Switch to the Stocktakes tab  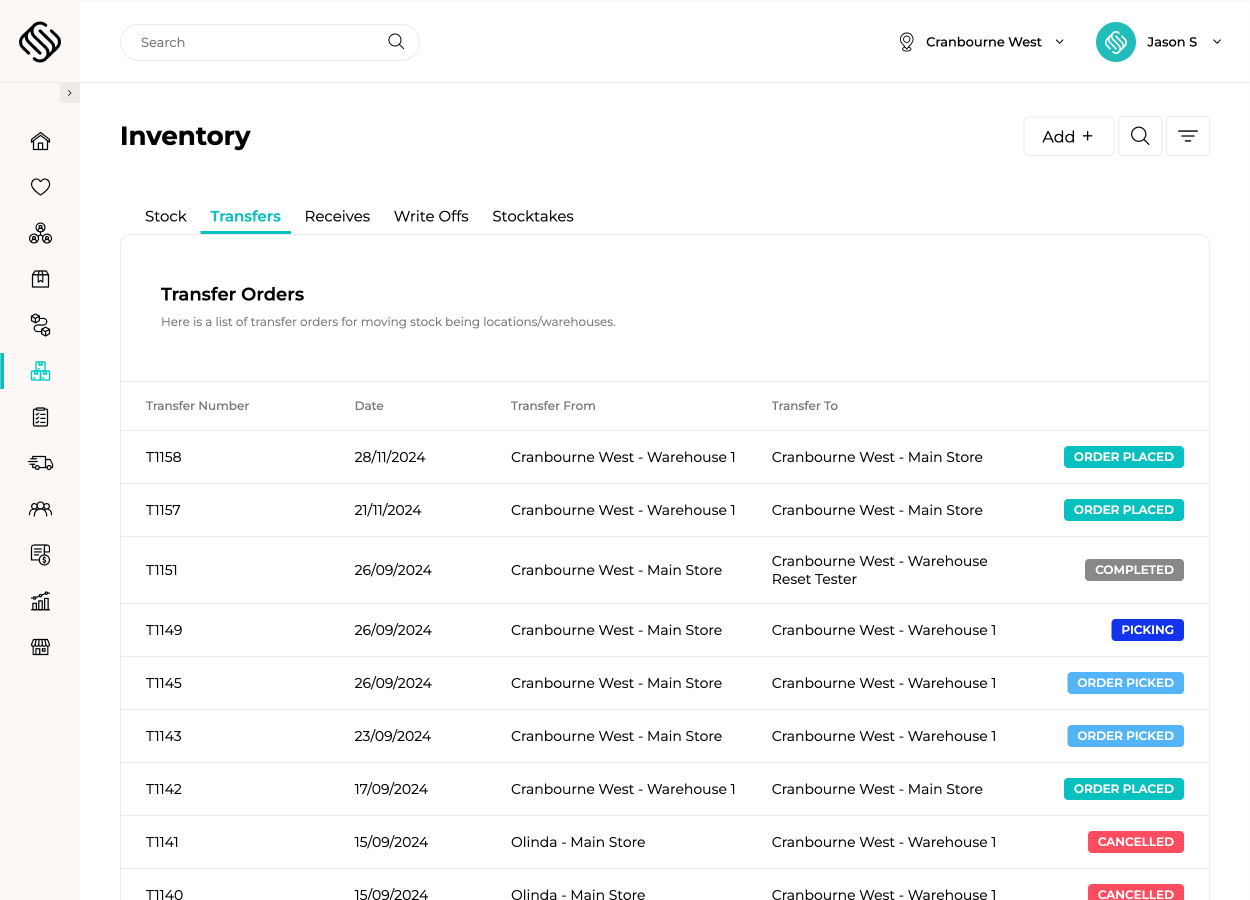tap(532, 216)
